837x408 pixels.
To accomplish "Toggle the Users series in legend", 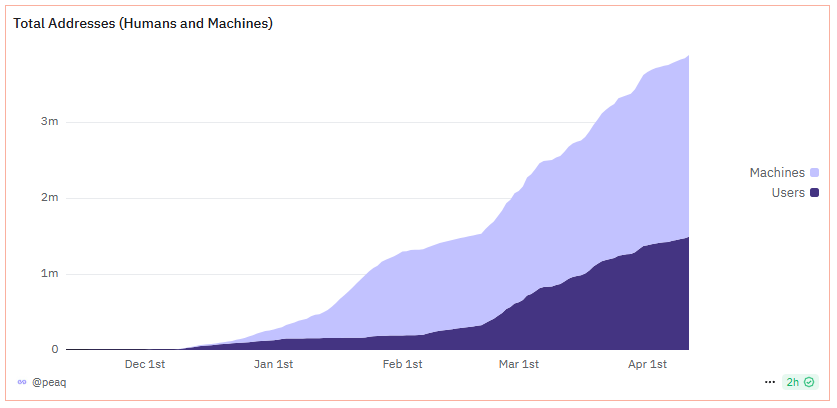I will pyautogui.click(x=788, y=192).
